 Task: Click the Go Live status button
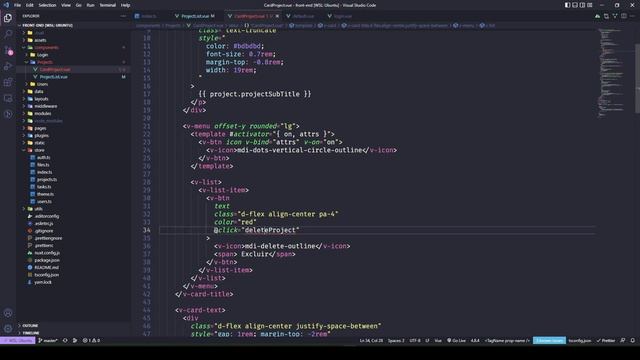[x=456, y=340]
